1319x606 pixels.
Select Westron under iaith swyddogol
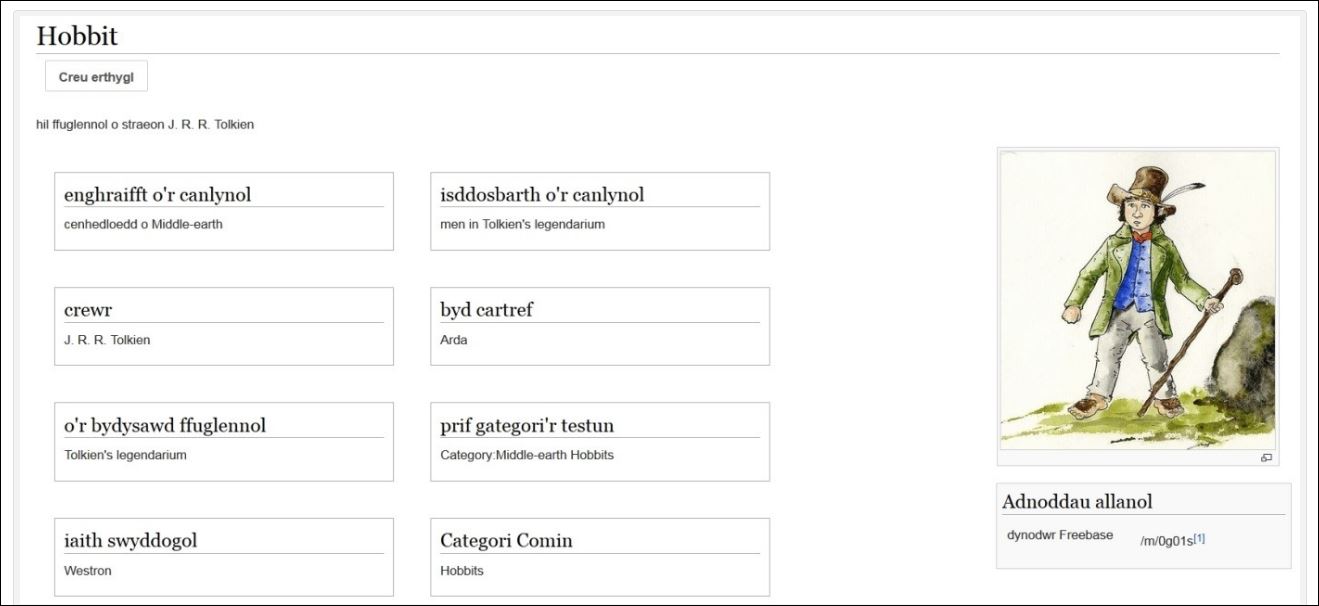click(x=88, y=571)
